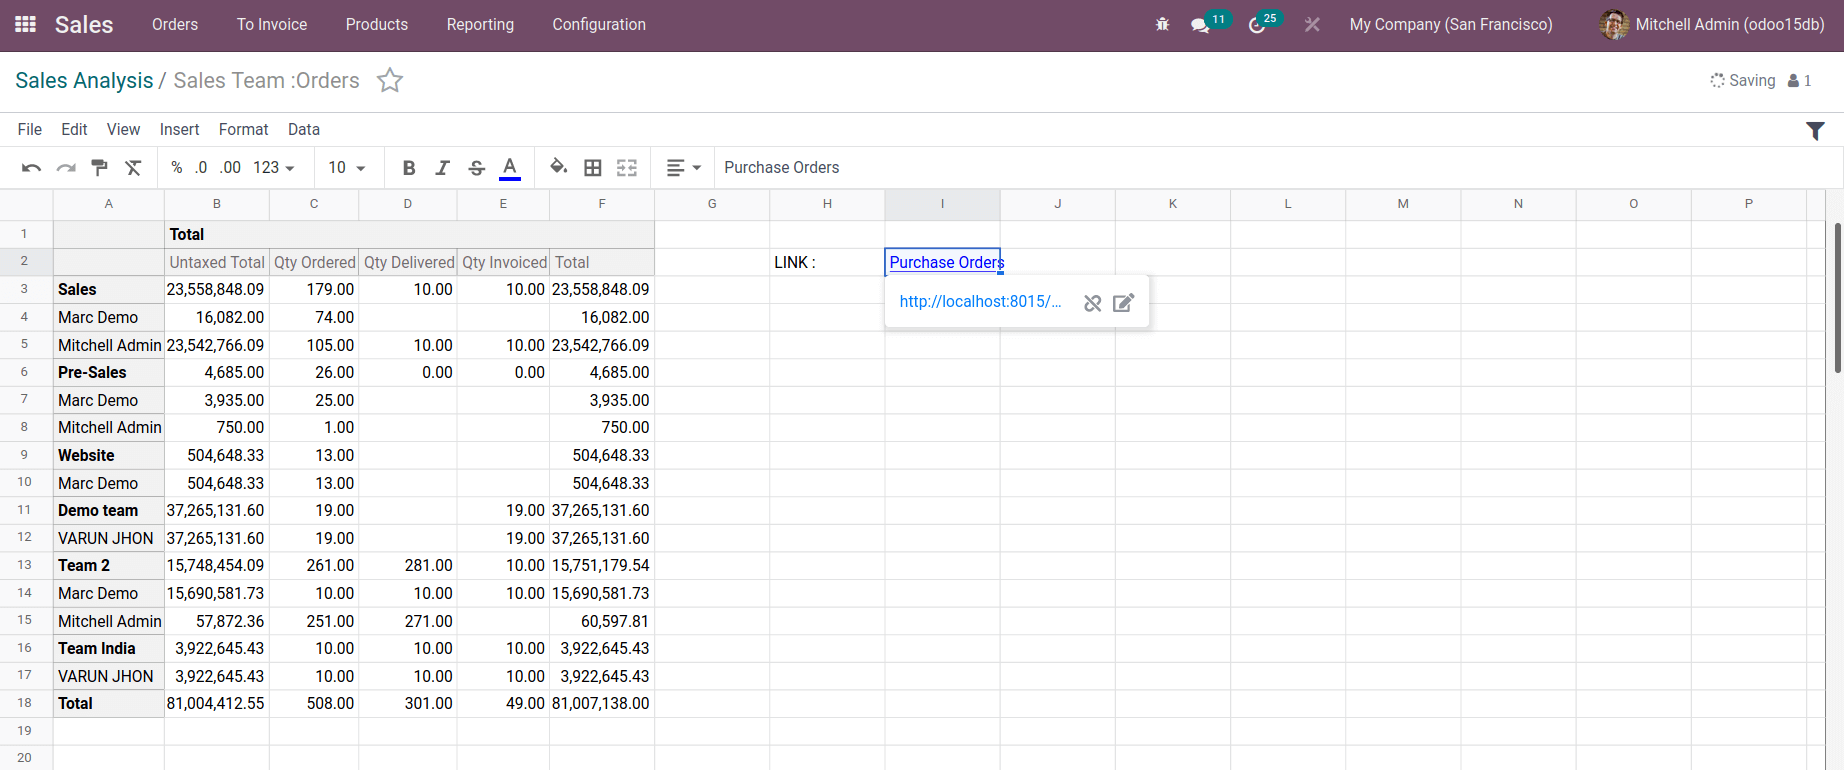
Task: Click the edit link icon in popup
Action: [1123, 303]
